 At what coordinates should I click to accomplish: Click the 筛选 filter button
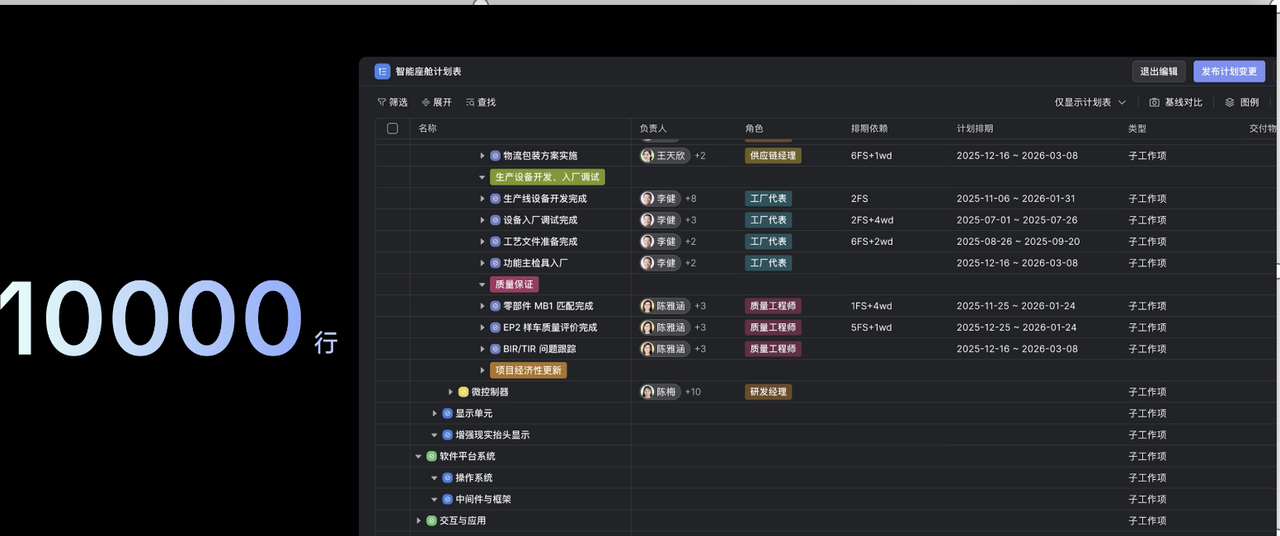(x=392, y=102)
